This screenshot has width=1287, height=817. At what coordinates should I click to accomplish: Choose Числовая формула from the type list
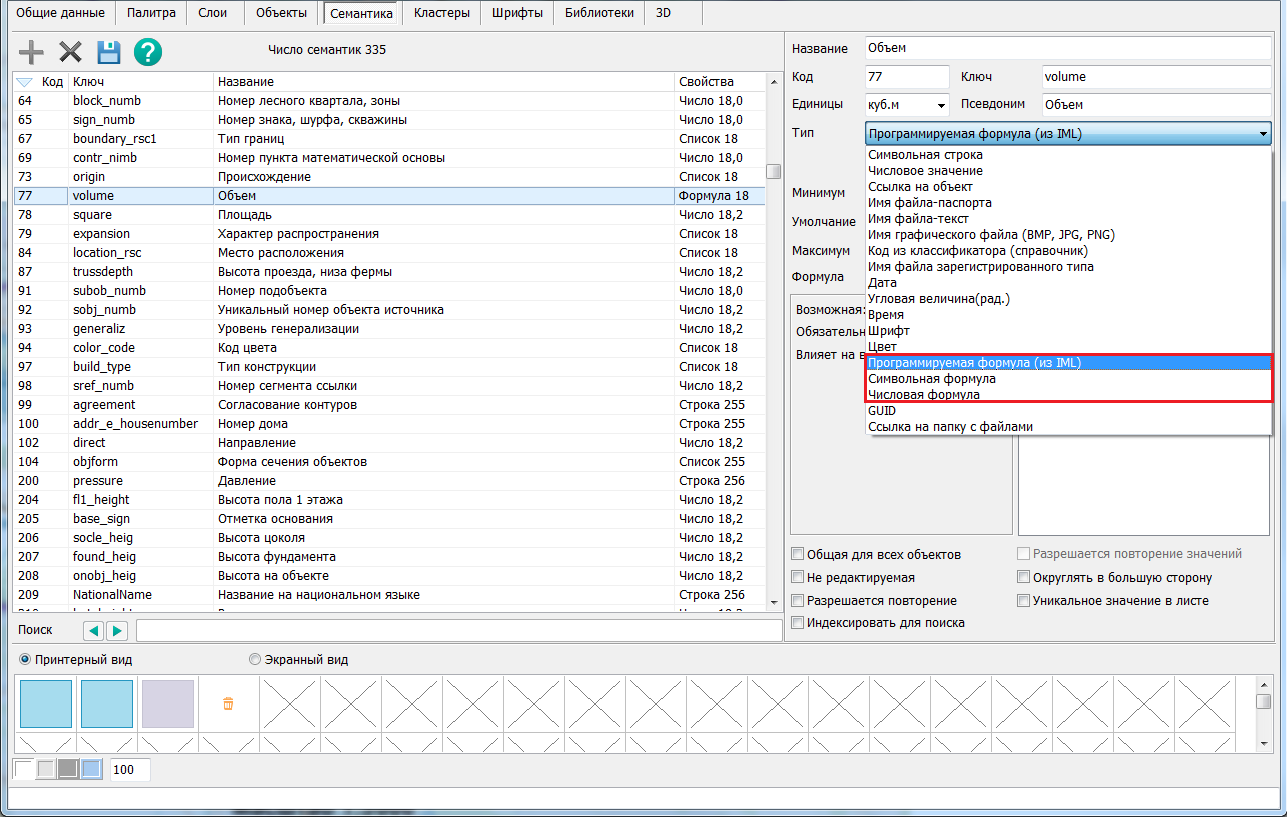[x=923, y=395]
